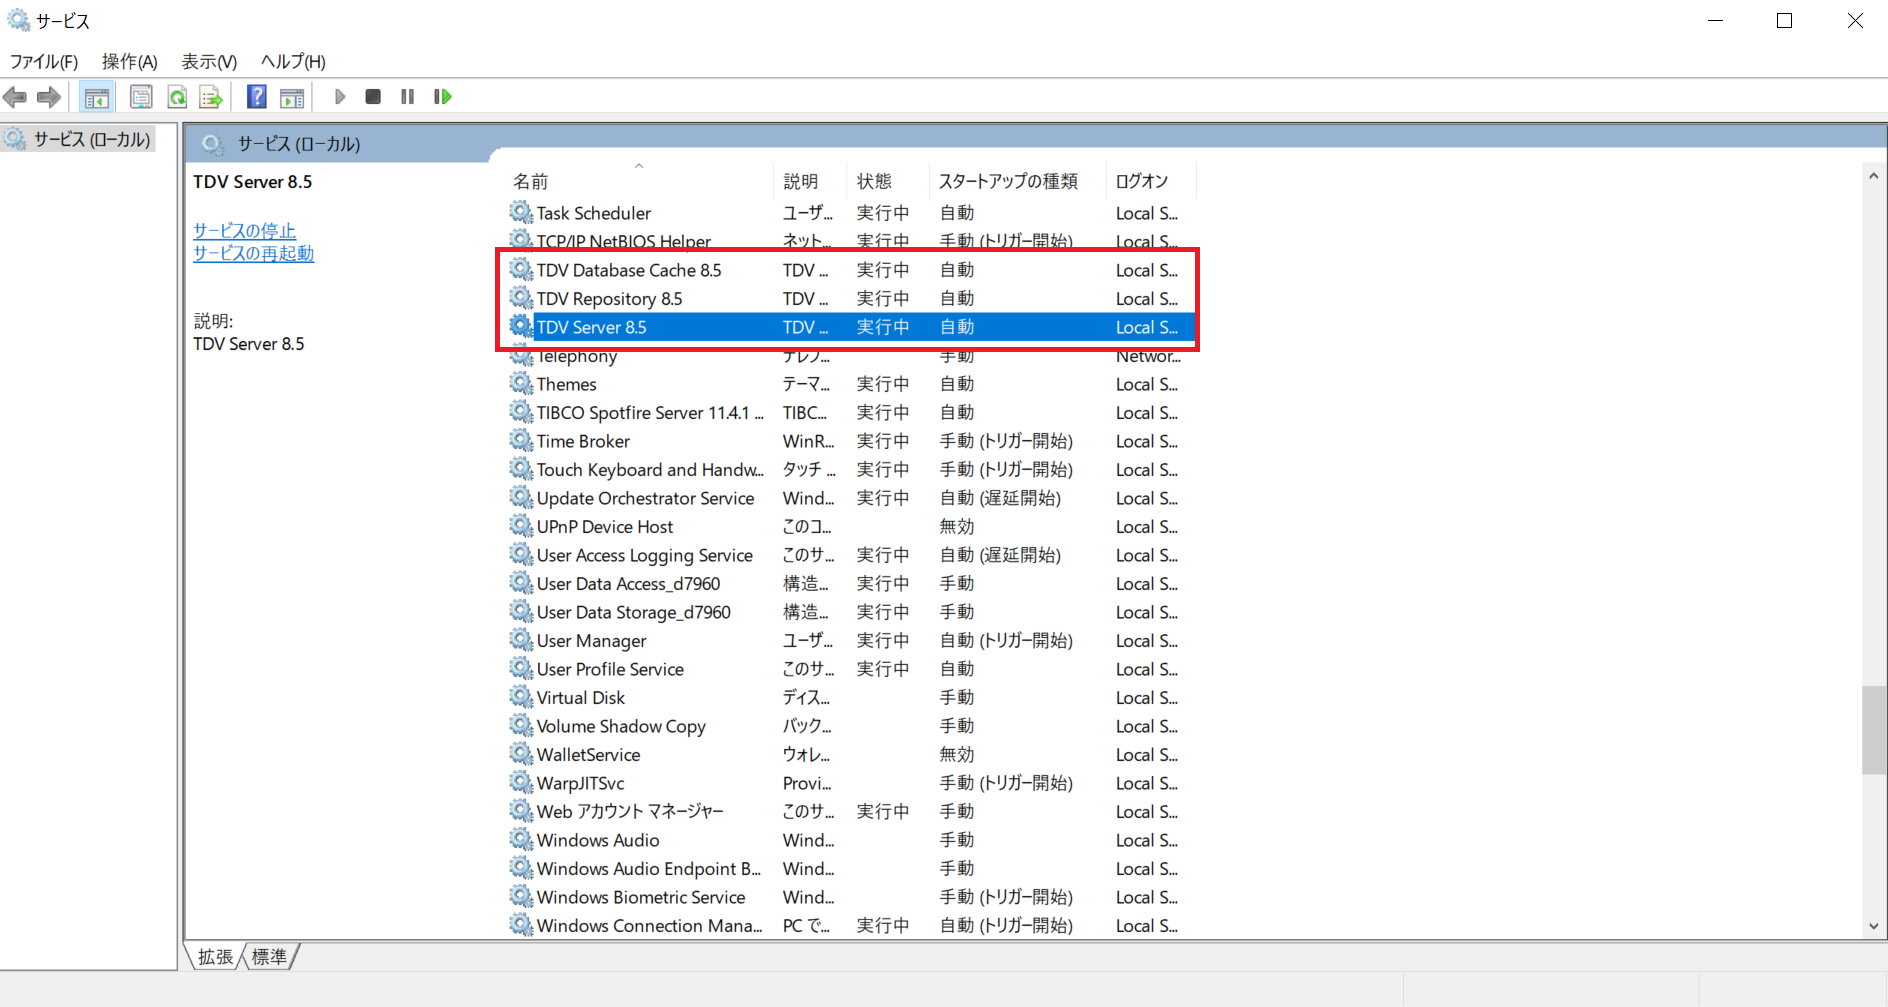Open the Properties toolbar icon
Screen dimensions: 1888x1007
[141, 97]
